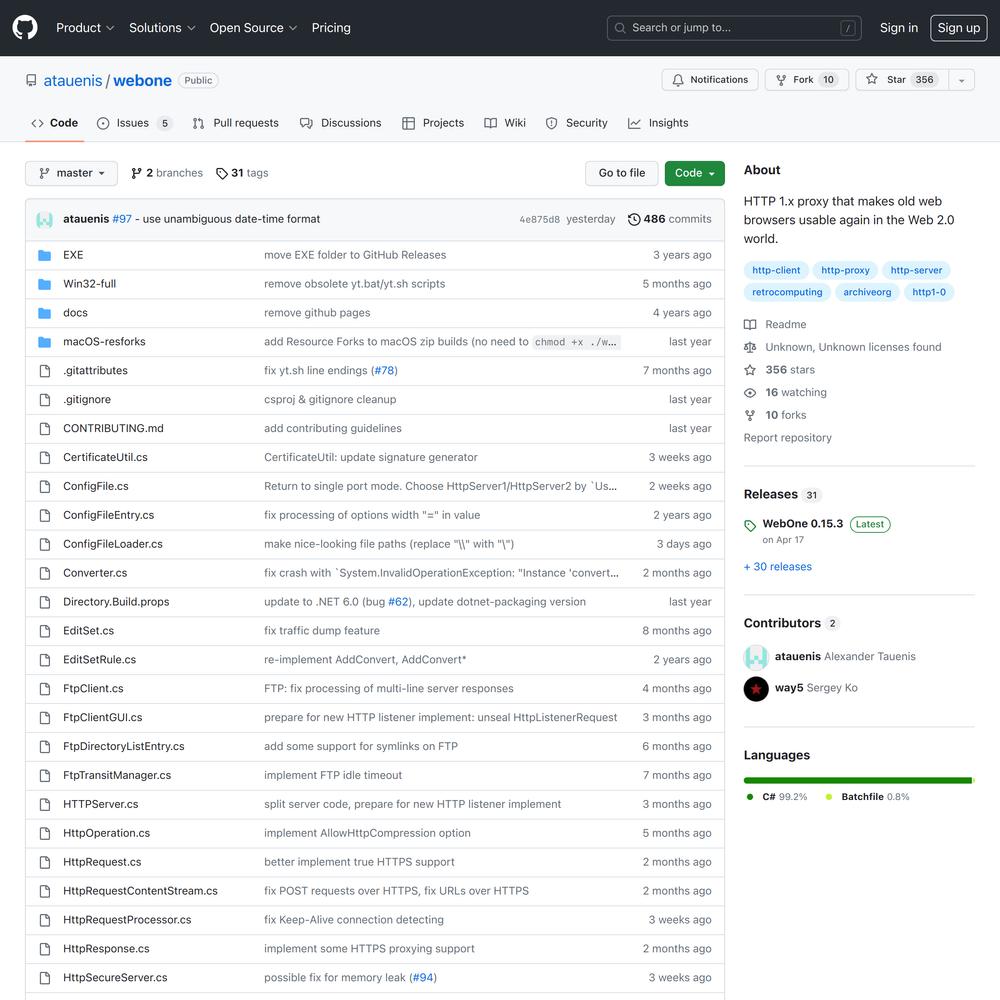Open the Pull requests tab

pyautogui.click(x=235, y=123)
